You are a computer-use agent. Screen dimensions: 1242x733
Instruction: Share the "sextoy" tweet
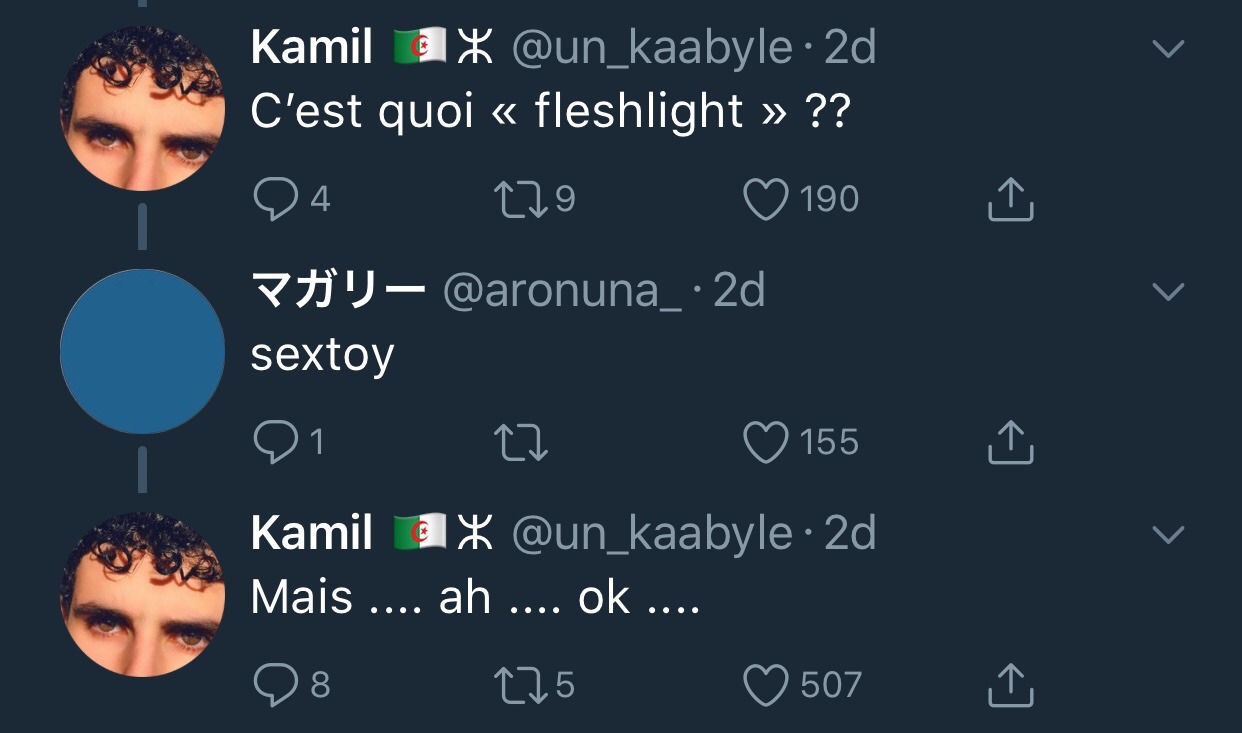point(1010,442)
